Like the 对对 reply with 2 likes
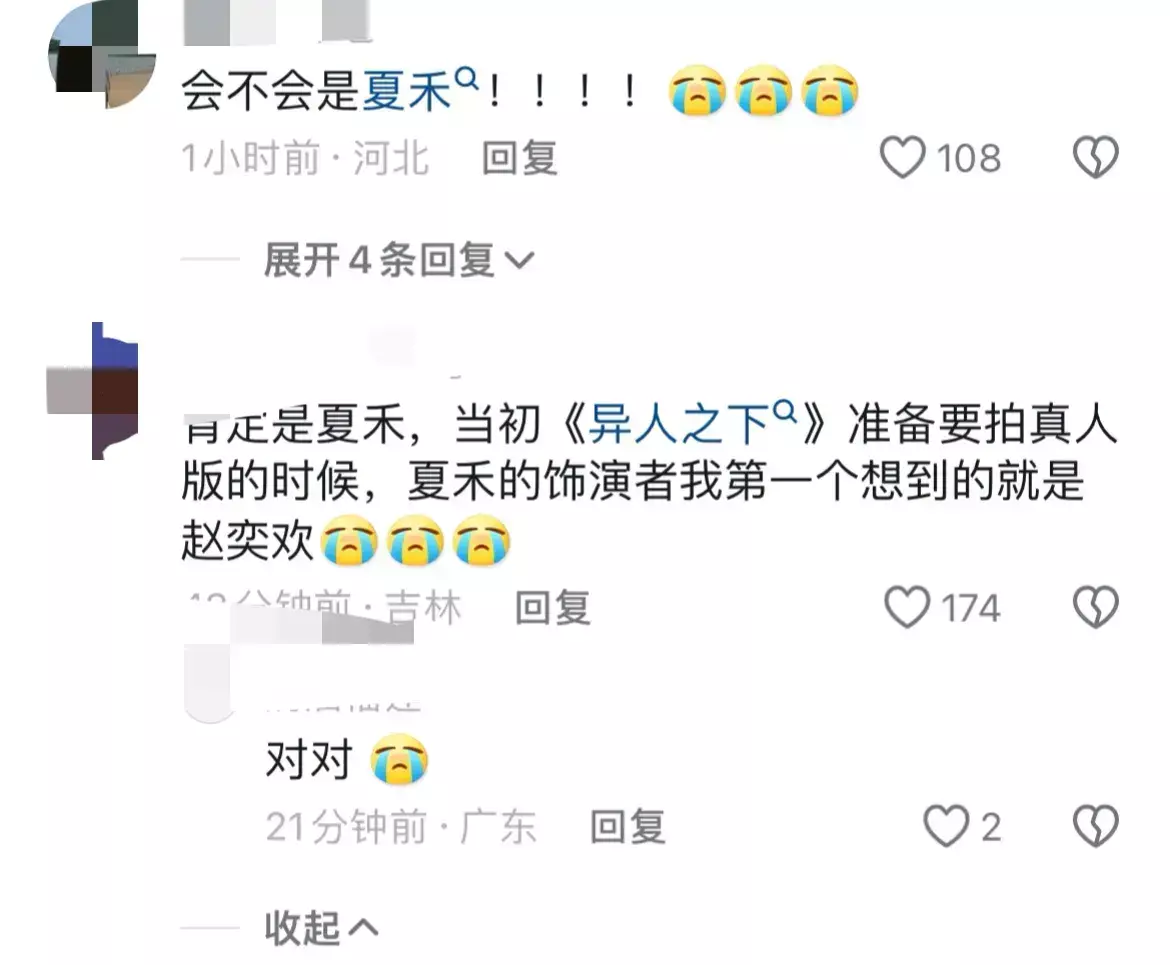1170x965 pixels. coord(946,825)
